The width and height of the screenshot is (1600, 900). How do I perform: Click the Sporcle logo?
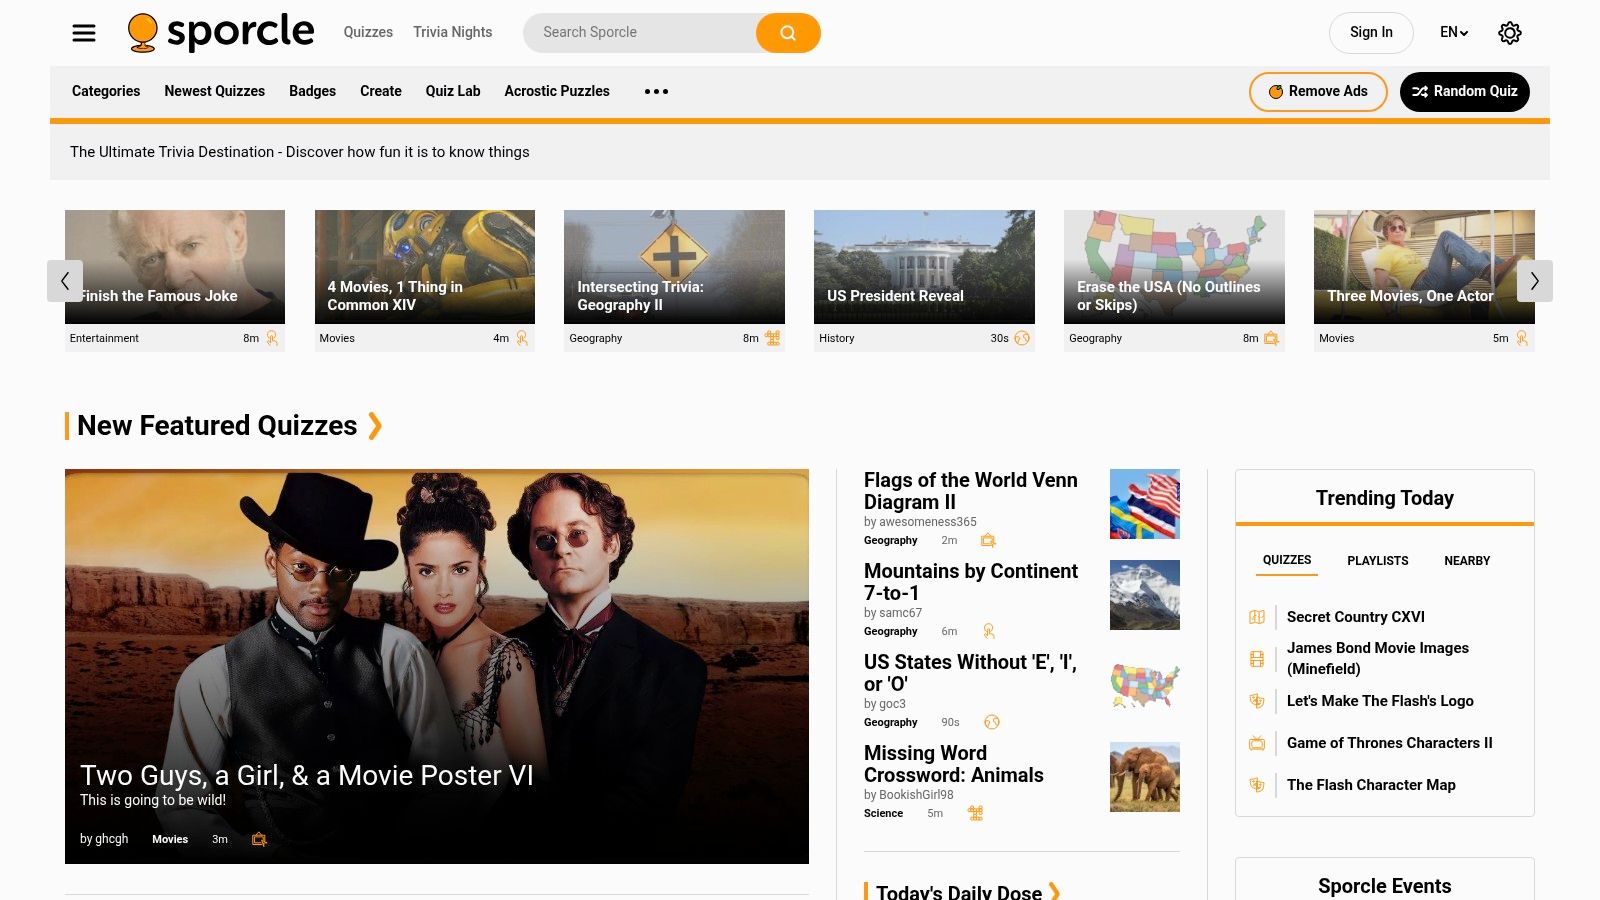click(221, 32)
